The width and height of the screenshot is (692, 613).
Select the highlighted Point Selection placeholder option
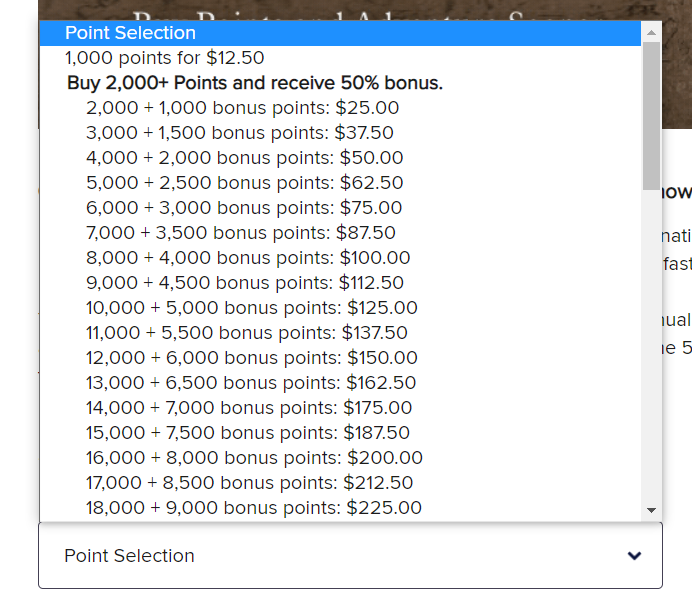[x=130, y=33]
